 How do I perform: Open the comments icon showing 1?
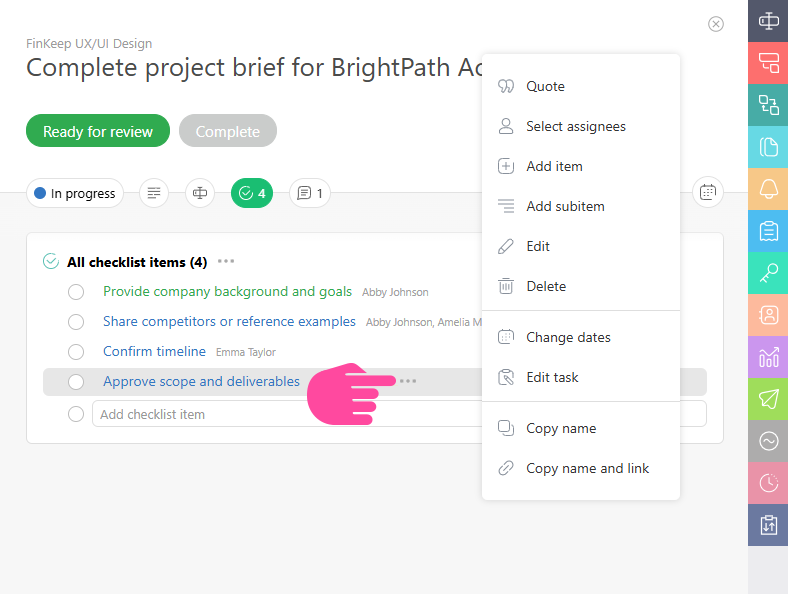pyautogui.click(x=310, y=193)
